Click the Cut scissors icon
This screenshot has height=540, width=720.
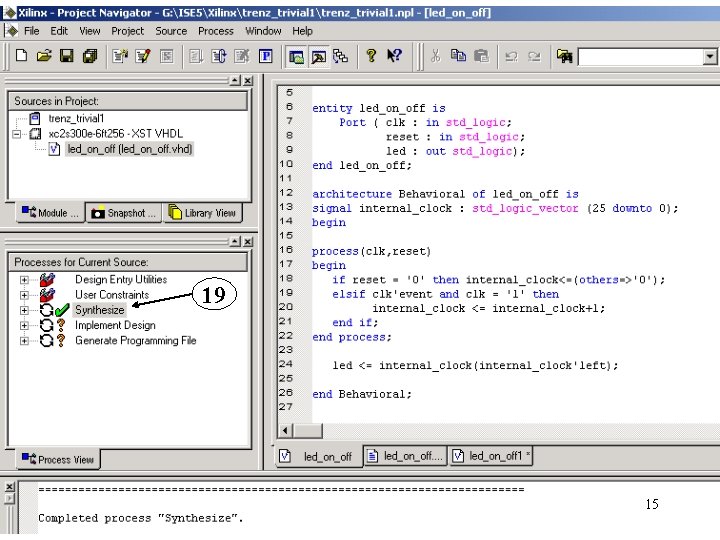tap(435, 56)
